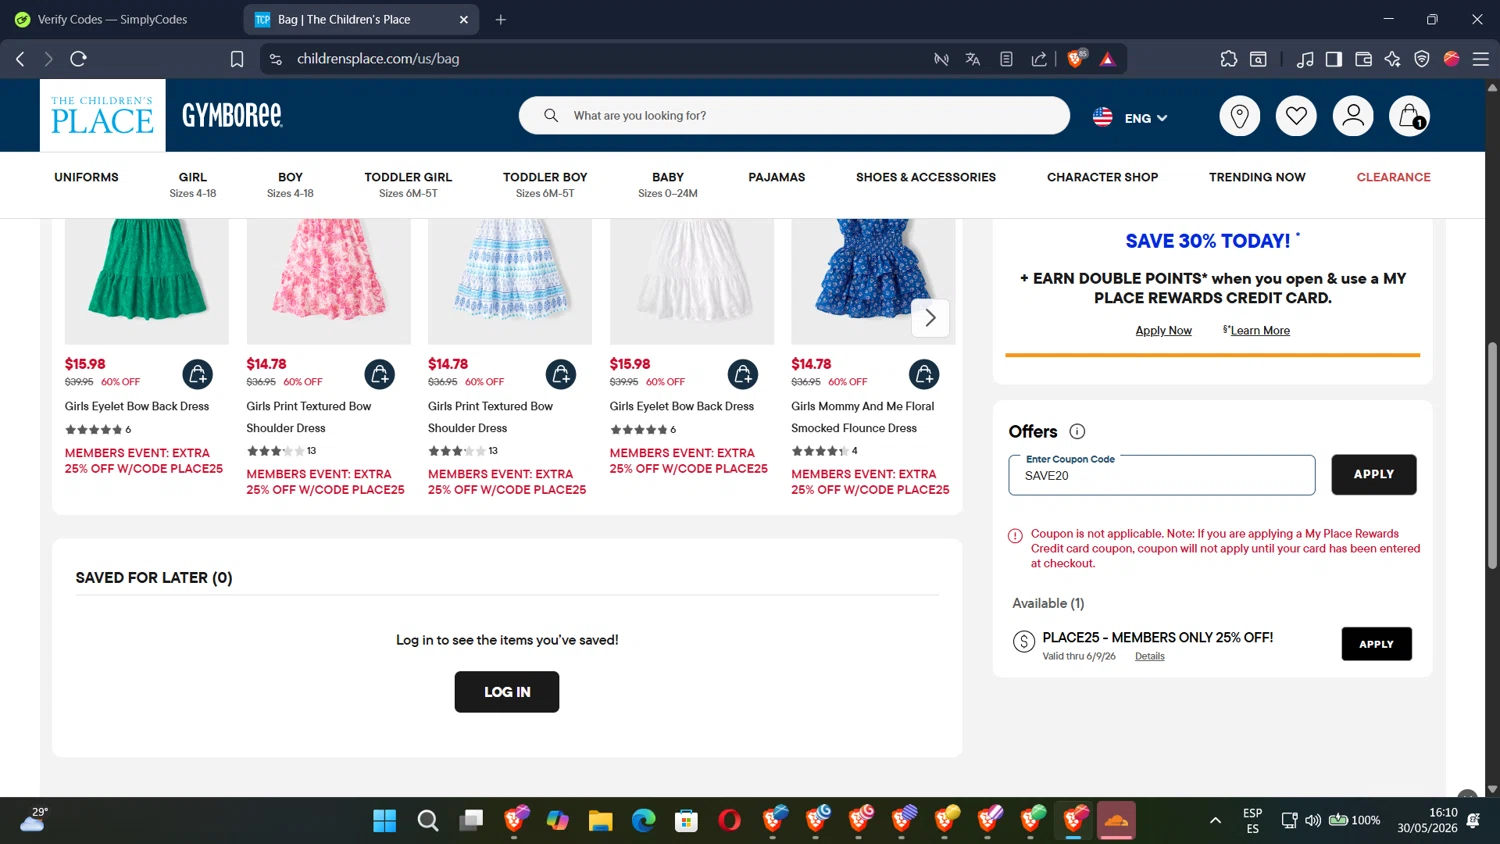The image size is (1500, 844).
Task: Click the Offers info icon
Action: [x=1077, y=432]
